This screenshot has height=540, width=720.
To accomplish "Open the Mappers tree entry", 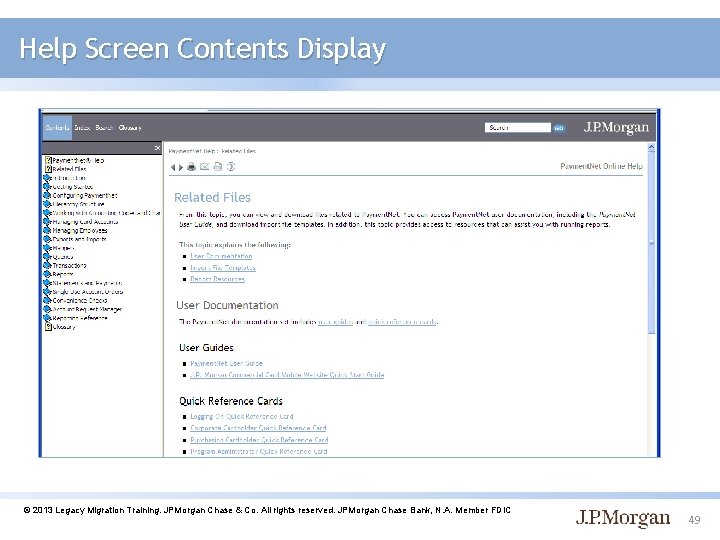I will click(x=63, y=248).
